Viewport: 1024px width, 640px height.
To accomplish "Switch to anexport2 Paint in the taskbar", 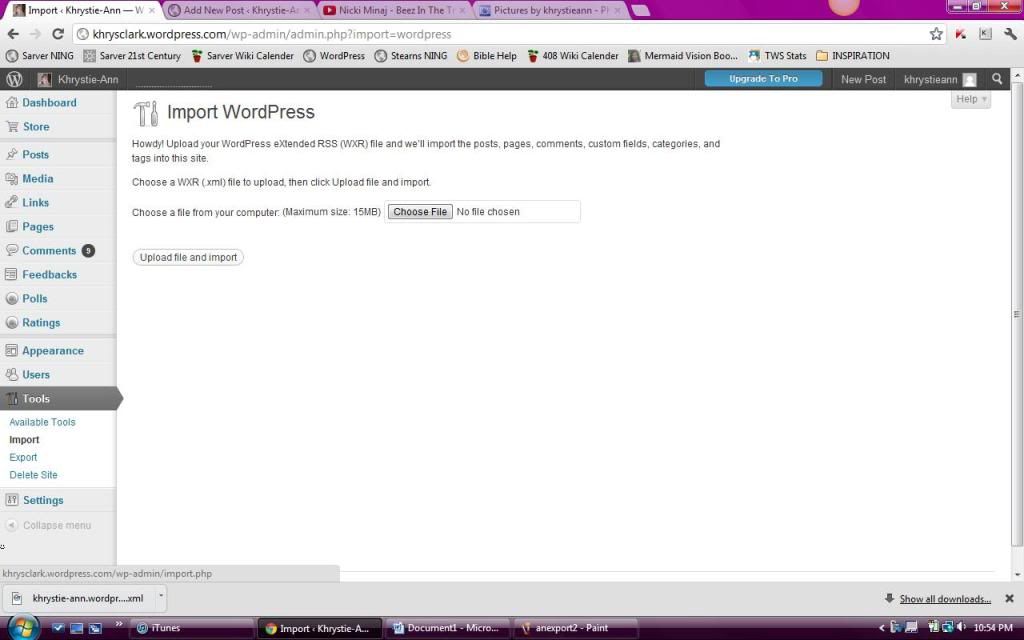I will click(576, 628).
